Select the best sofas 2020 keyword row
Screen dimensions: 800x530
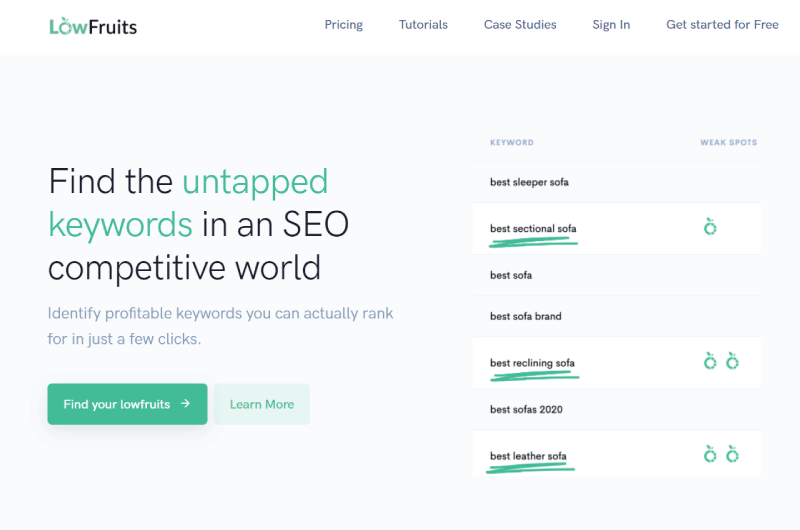coord(617,409)
